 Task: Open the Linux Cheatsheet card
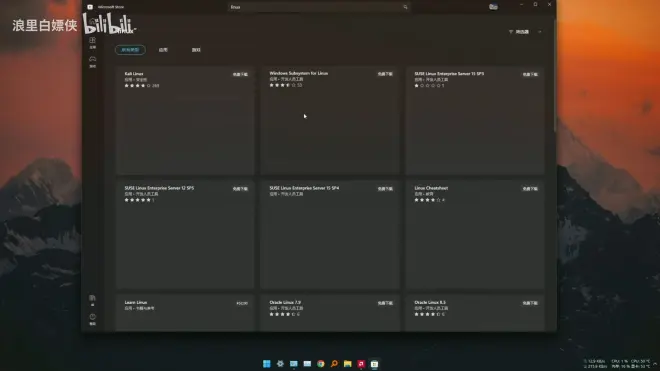tap(475, 235)
